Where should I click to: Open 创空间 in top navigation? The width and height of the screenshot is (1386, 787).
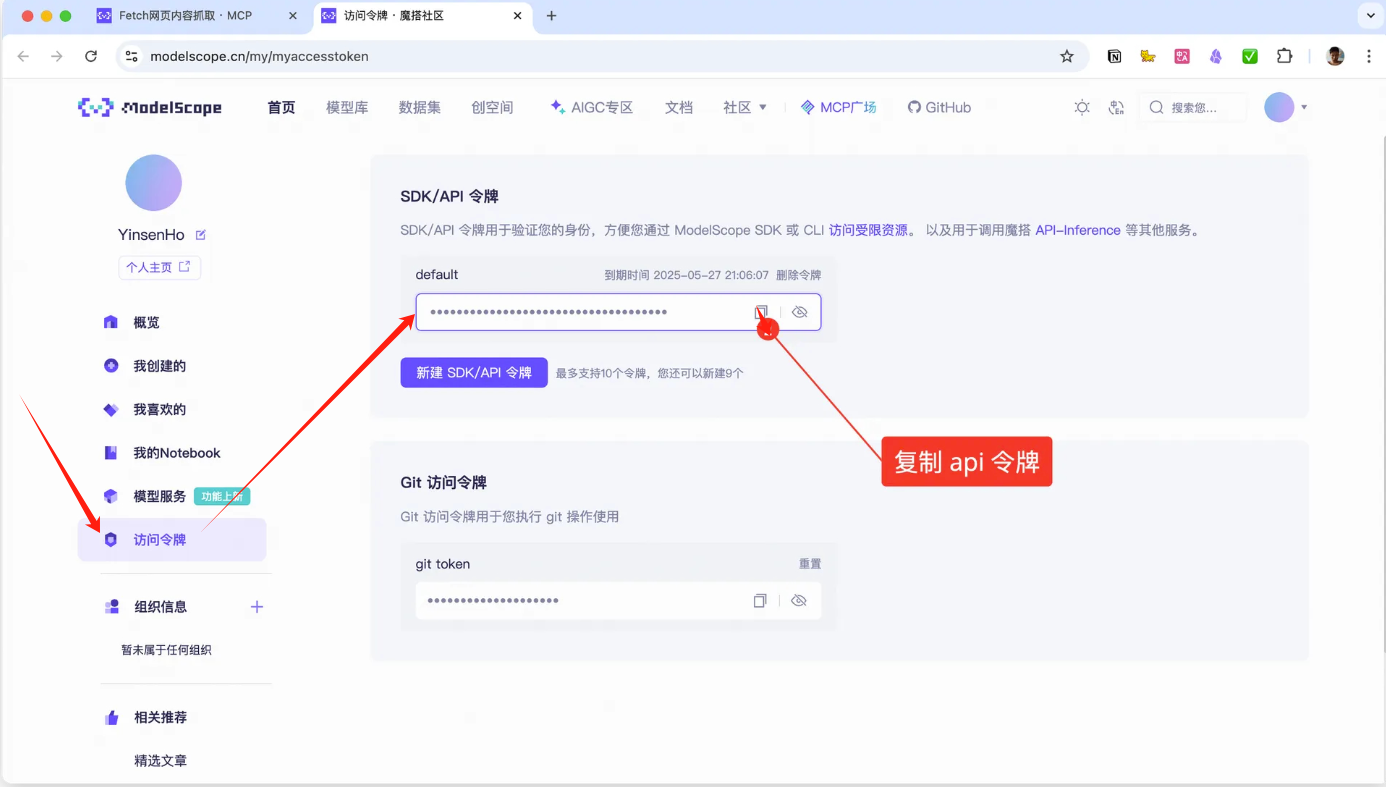[x=492, y=107]
